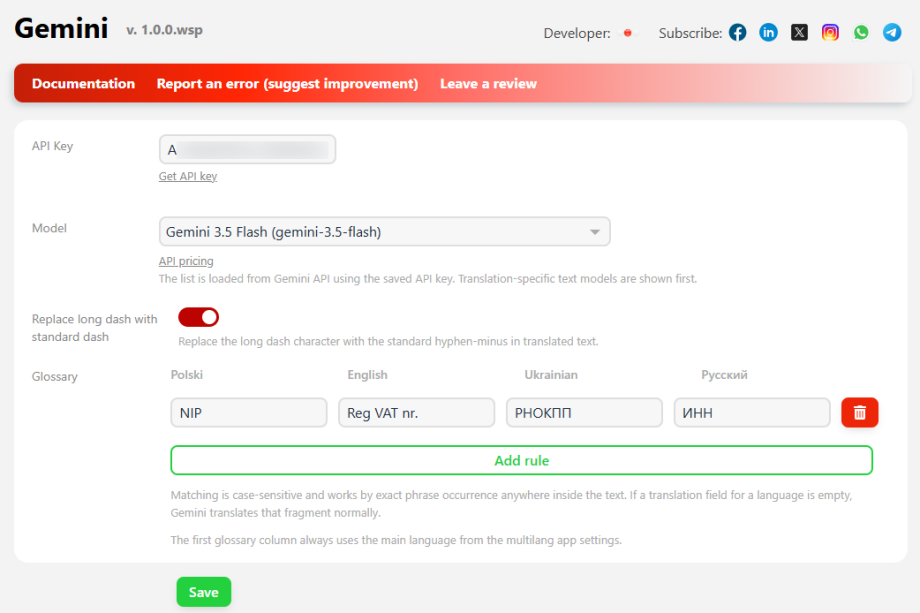920x613 pixels.
Task: Click the Add rule button
Action: coord(522,460)
